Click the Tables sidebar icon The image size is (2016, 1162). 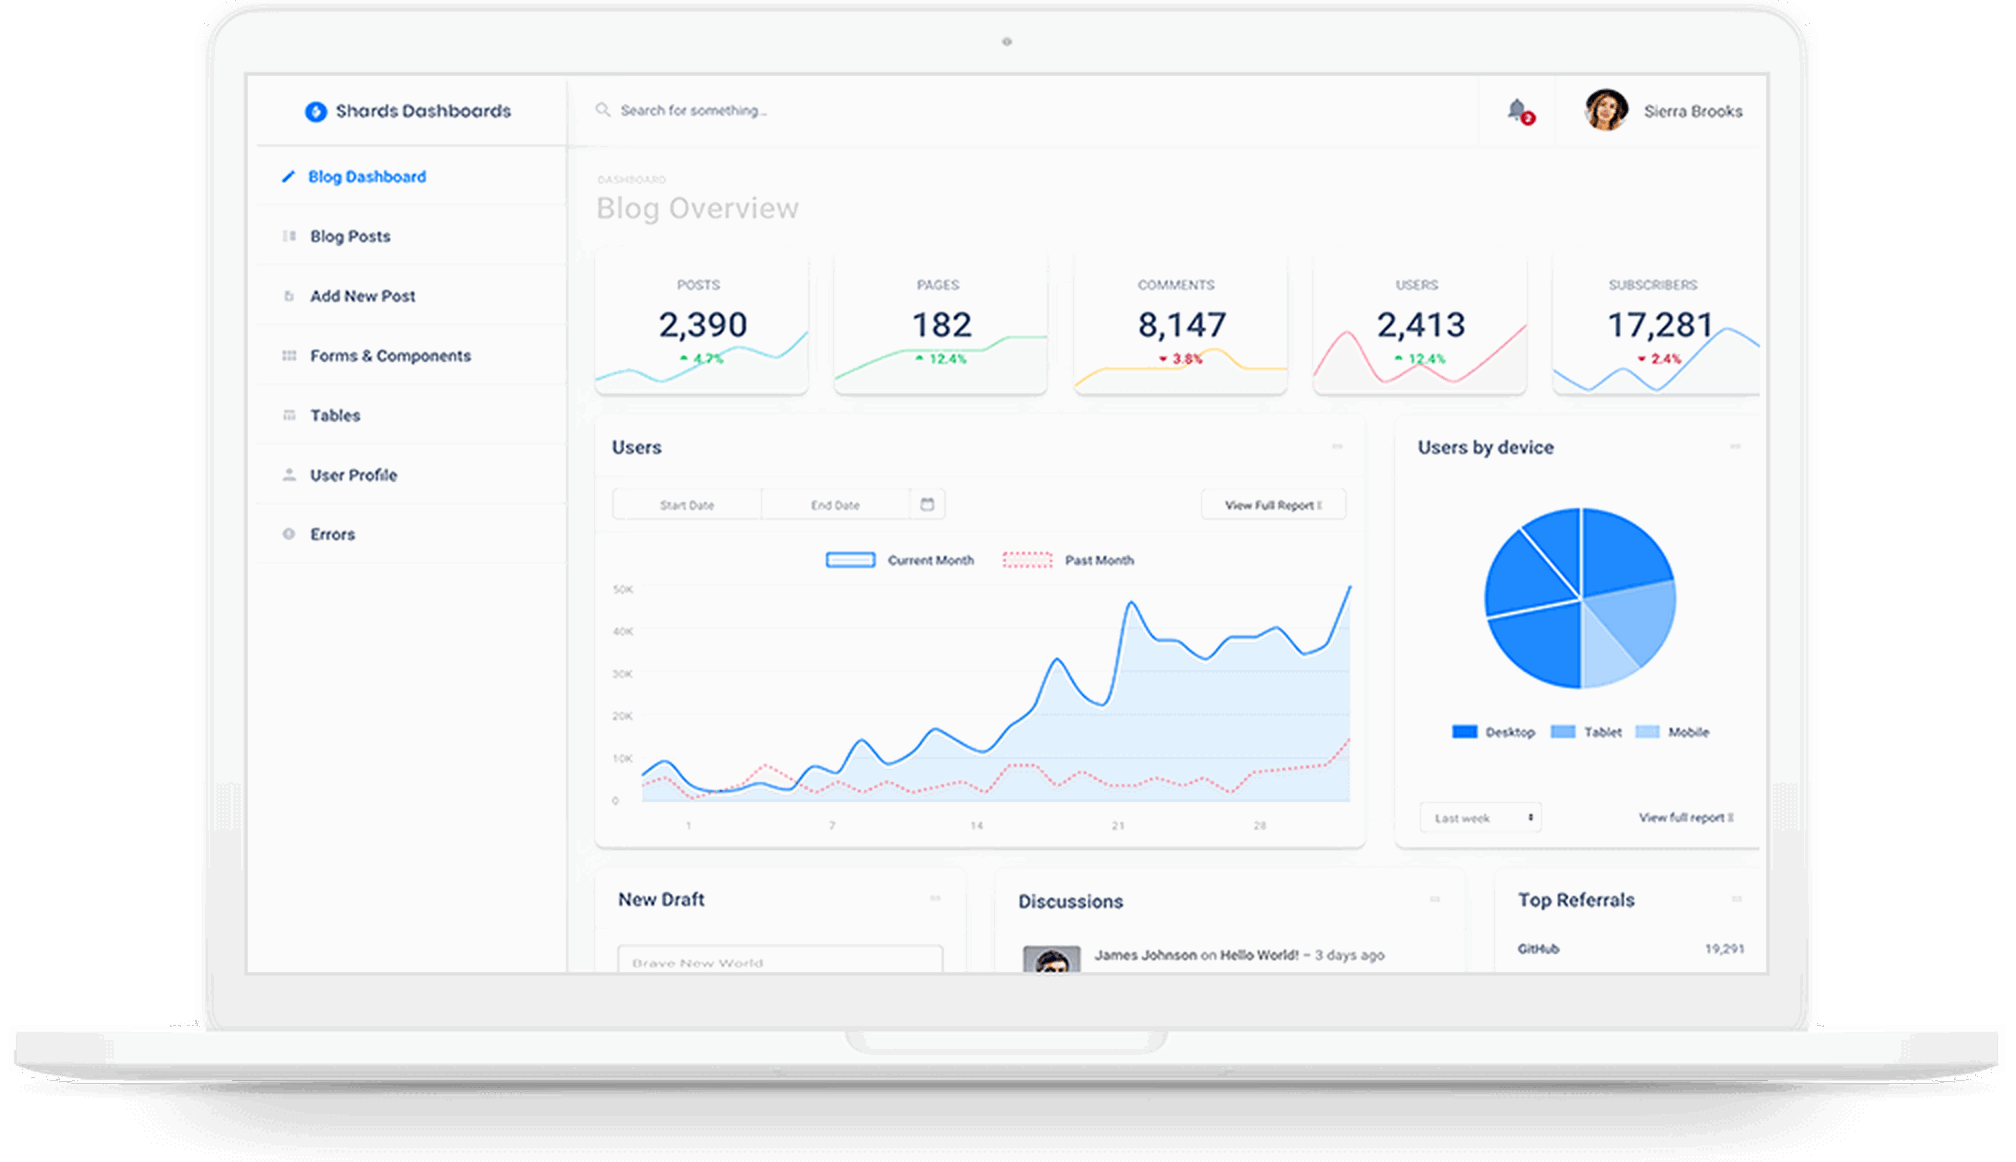(289, 415)
